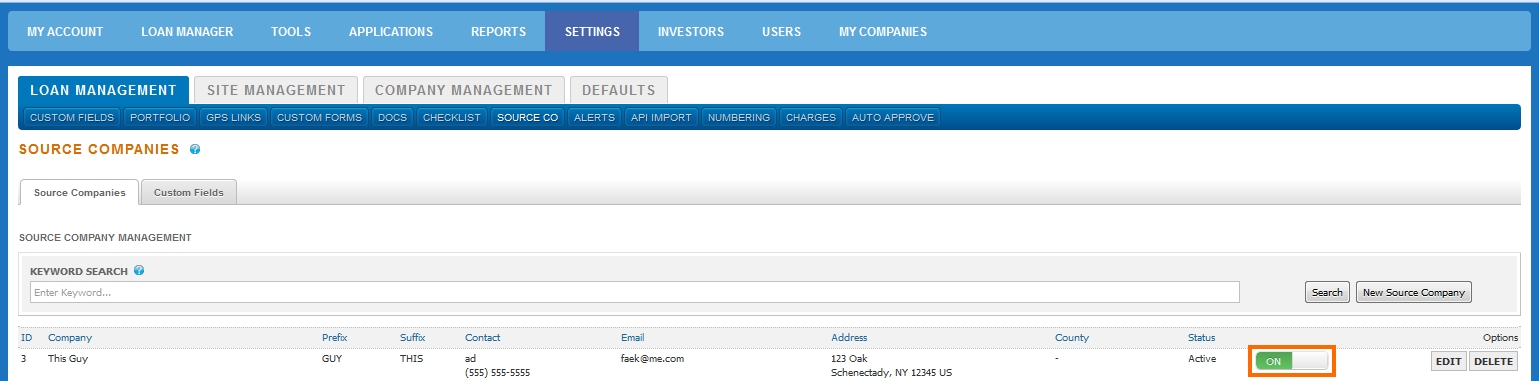Screen dimensions: 1539x381
Task: Open Auto Approve subnav item
Action: click(893, 118)
